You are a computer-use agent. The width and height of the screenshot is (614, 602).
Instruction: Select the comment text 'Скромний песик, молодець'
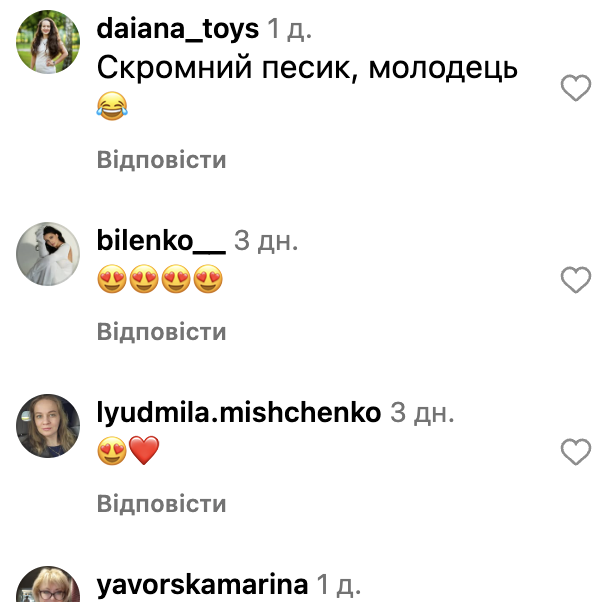(307, 69)
